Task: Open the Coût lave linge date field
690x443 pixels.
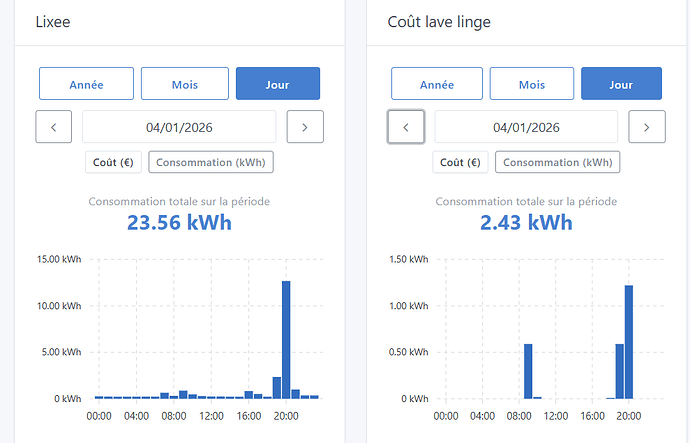Action: (x=526, y=127)
